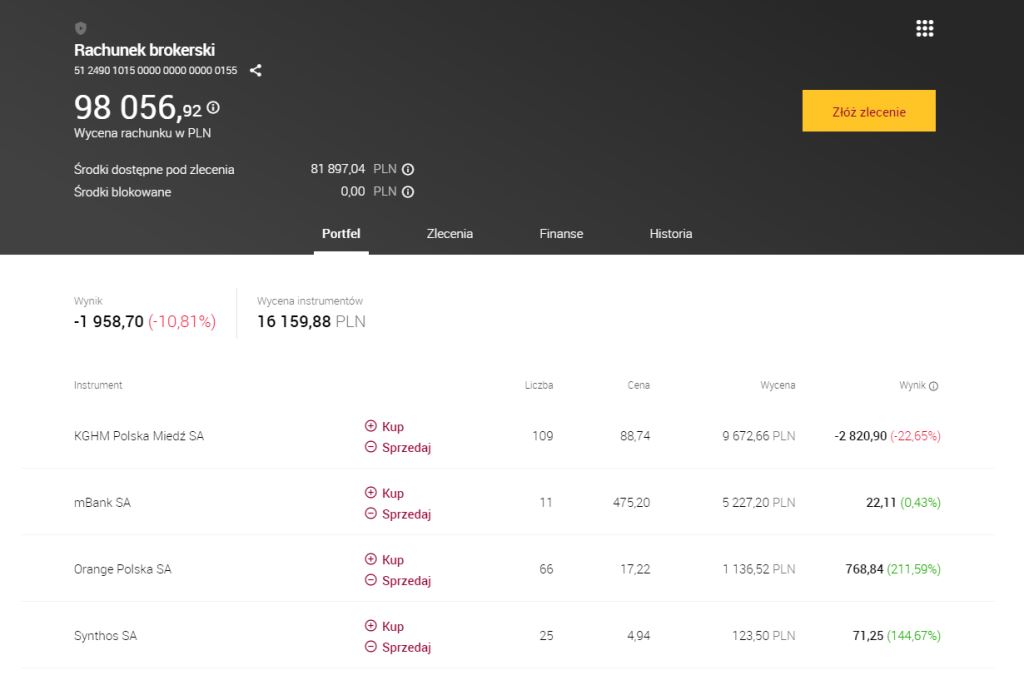Click info icon beside Wynik column header
Viewport: 1024px width, 695px height.
click(934, 386)
